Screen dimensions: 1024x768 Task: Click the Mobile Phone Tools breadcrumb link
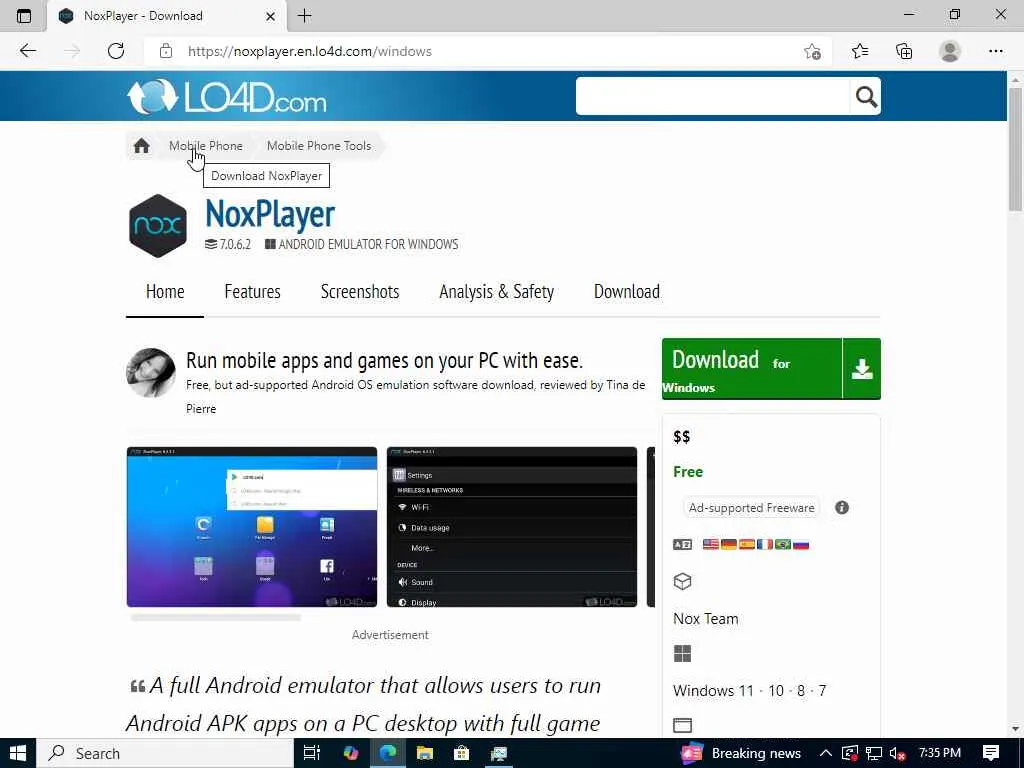pos(319,146)
